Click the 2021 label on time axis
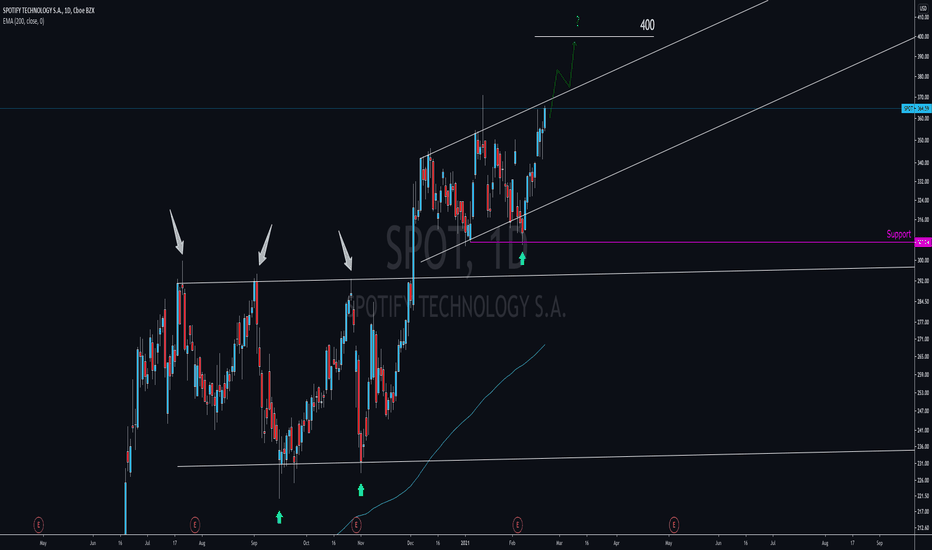The height and width of the screenshot is (550, 932). [x=465, y=543]
